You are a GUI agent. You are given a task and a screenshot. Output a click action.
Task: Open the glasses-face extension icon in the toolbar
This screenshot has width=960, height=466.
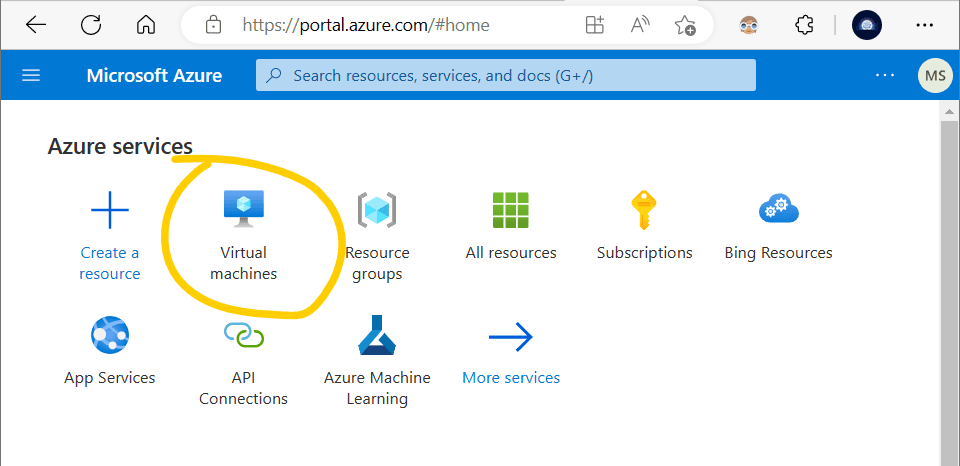(748, 25)
